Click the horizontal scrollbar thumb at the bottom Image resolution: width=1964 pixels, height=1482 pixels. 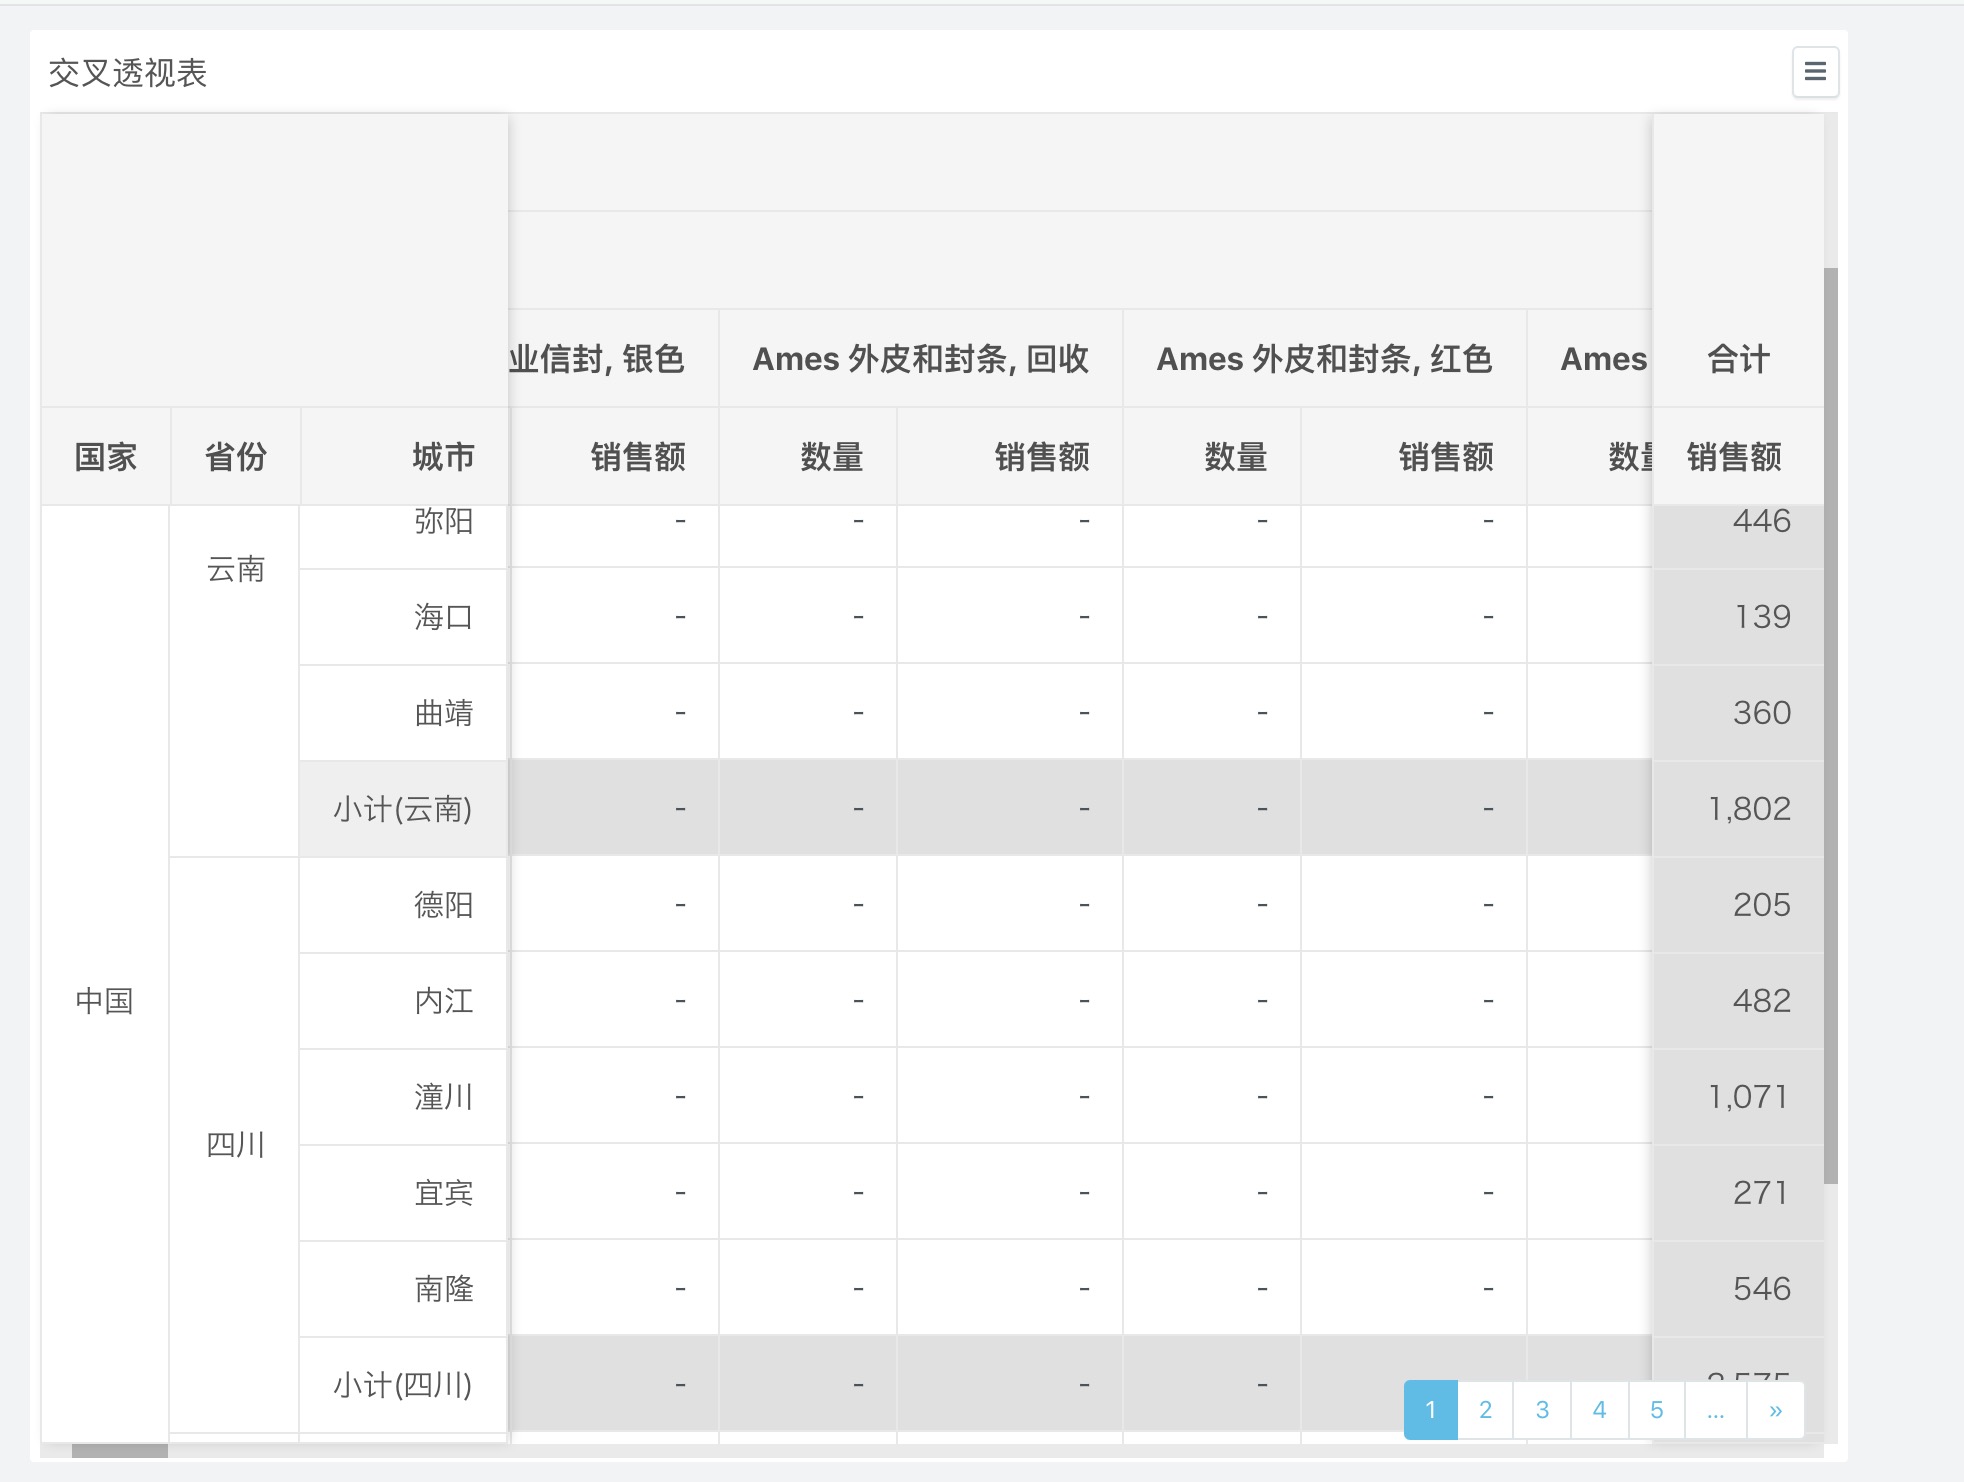[120, 1450]
